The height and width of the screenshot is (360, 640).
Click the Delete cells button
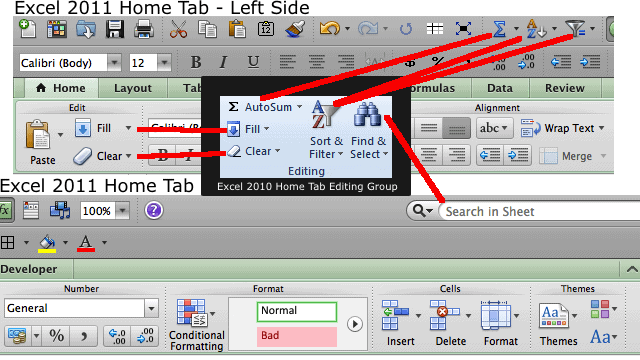pos(450,323)
